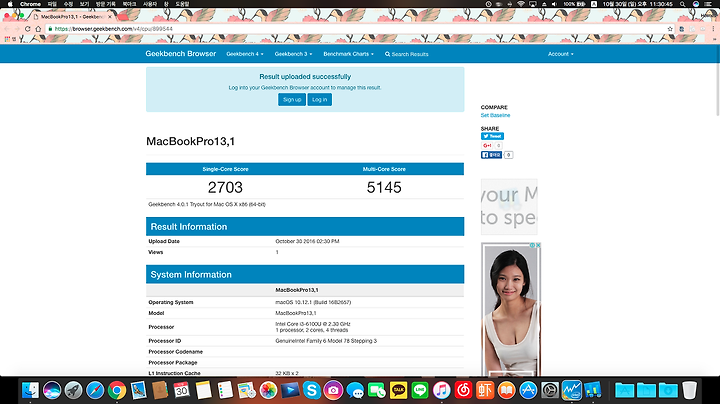Open Finder from the dock
Image resolution: width=720 pixels, height=404 pixels.
30,390
